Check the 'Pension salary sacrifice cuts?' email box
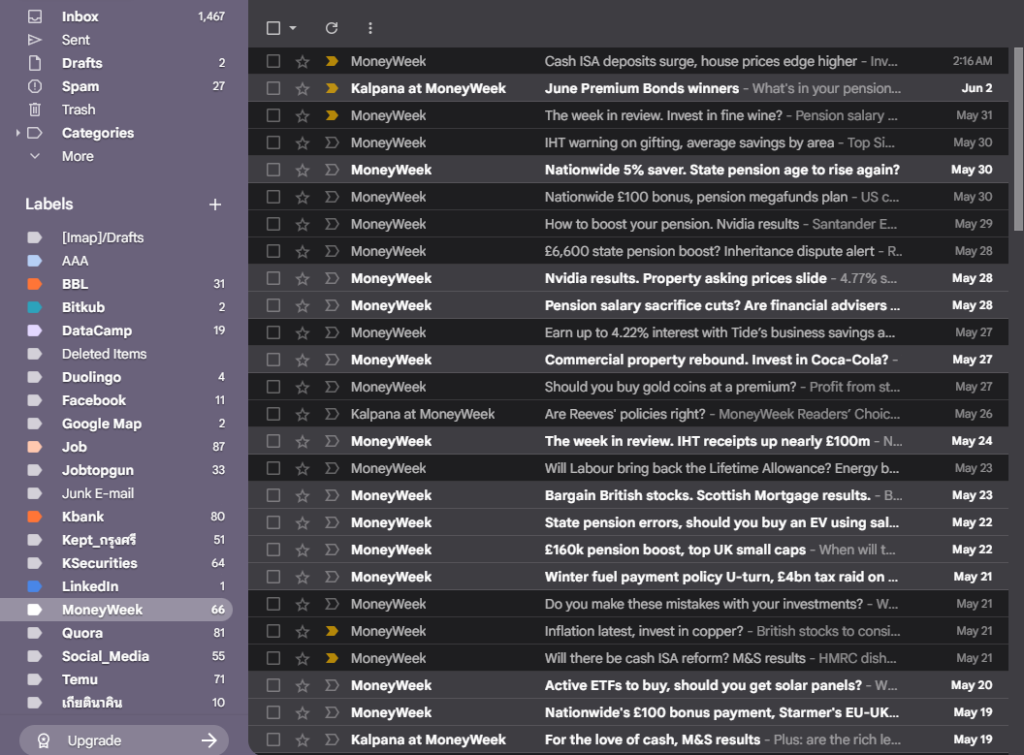 274,306
